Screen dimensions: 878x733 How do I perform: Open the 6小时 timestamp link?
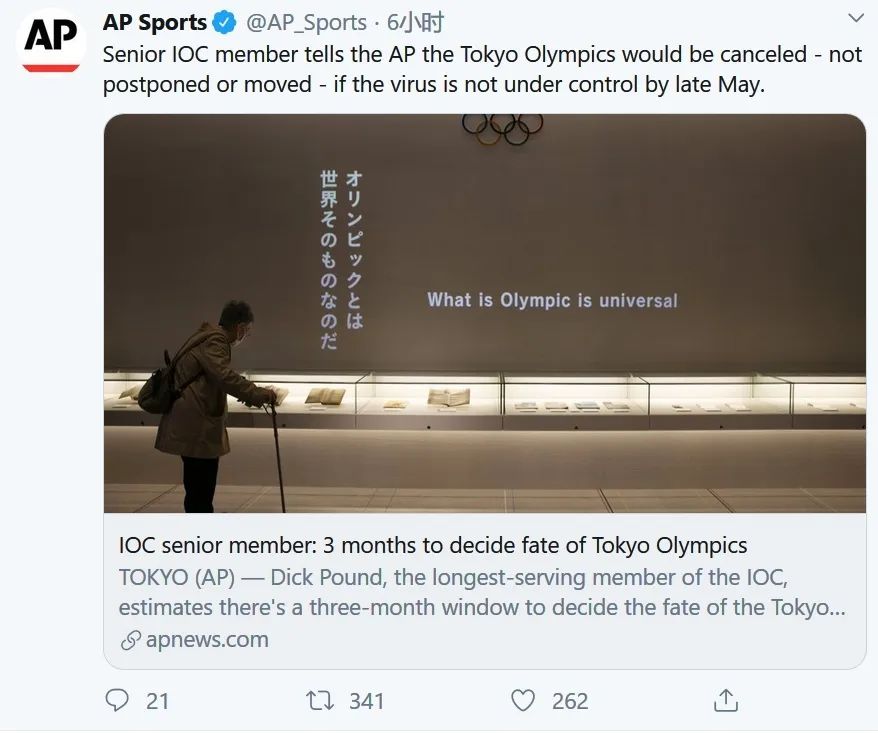pos(415,22)
